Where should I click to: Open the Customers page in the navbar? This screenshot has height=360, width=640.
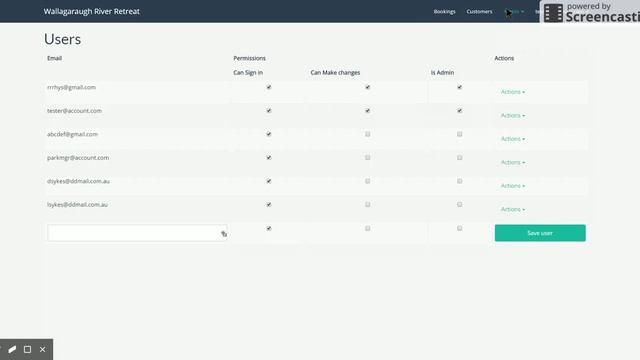pos(479,11)
